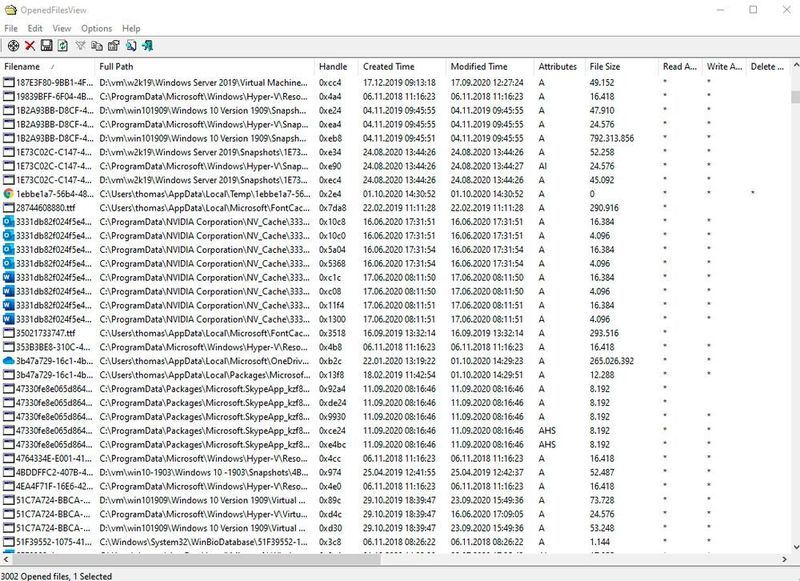The image size is (800, 581).
Task: Sort by the Filename column header
Action: click(47, 66)
